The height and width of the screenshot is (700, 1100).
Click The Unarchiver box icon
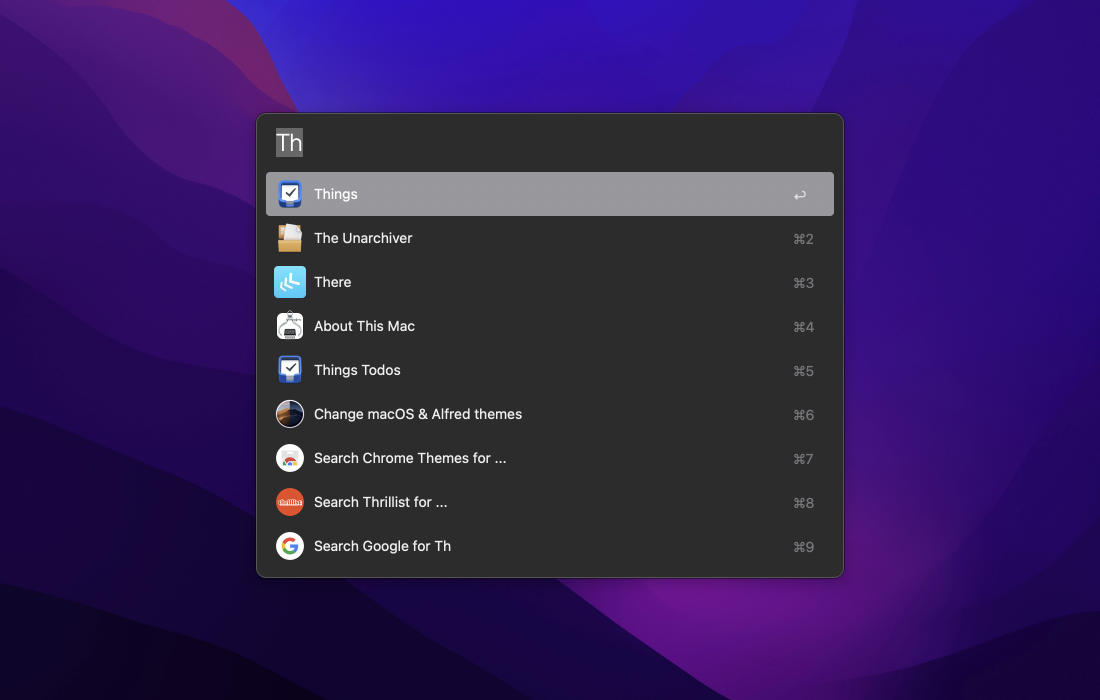click(x=290, y=238)
